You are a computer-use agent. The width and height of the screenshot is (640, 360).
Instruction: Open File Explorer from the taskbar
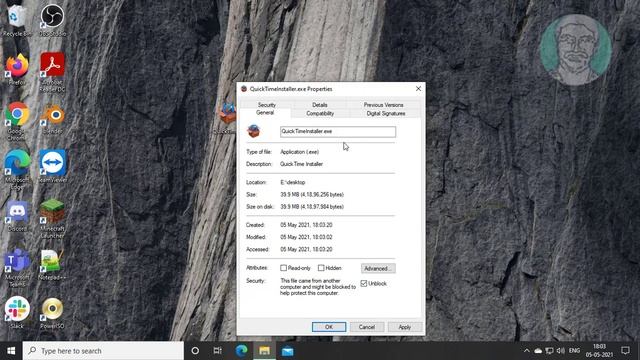click(264, 351)
